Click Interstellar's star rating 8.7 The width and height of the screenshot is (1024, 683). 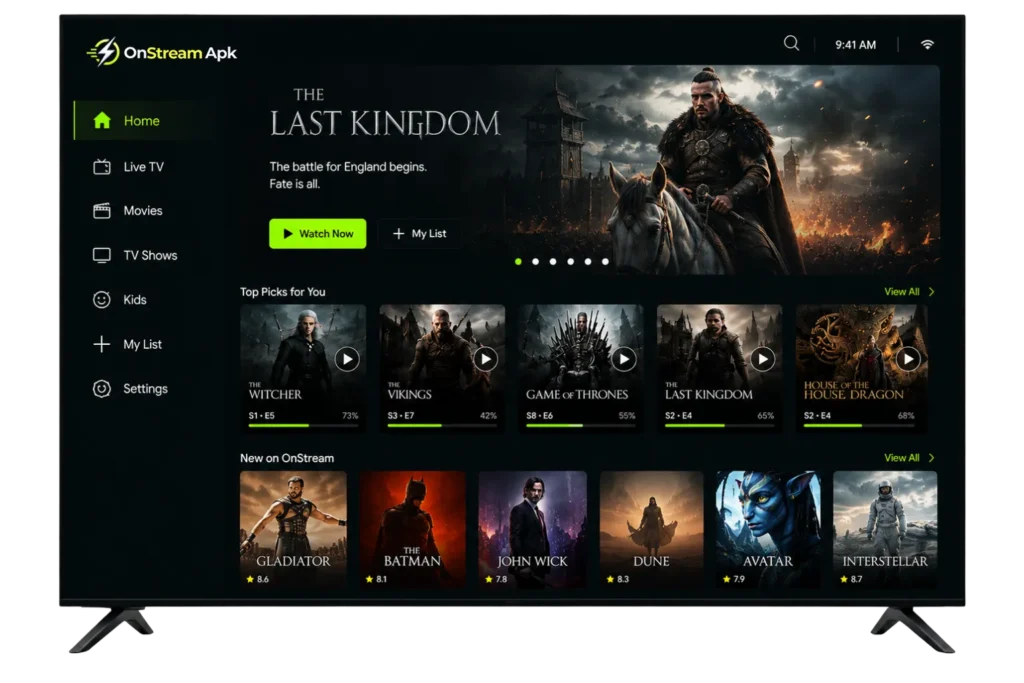pyautogui.click(x=851, y=579)
